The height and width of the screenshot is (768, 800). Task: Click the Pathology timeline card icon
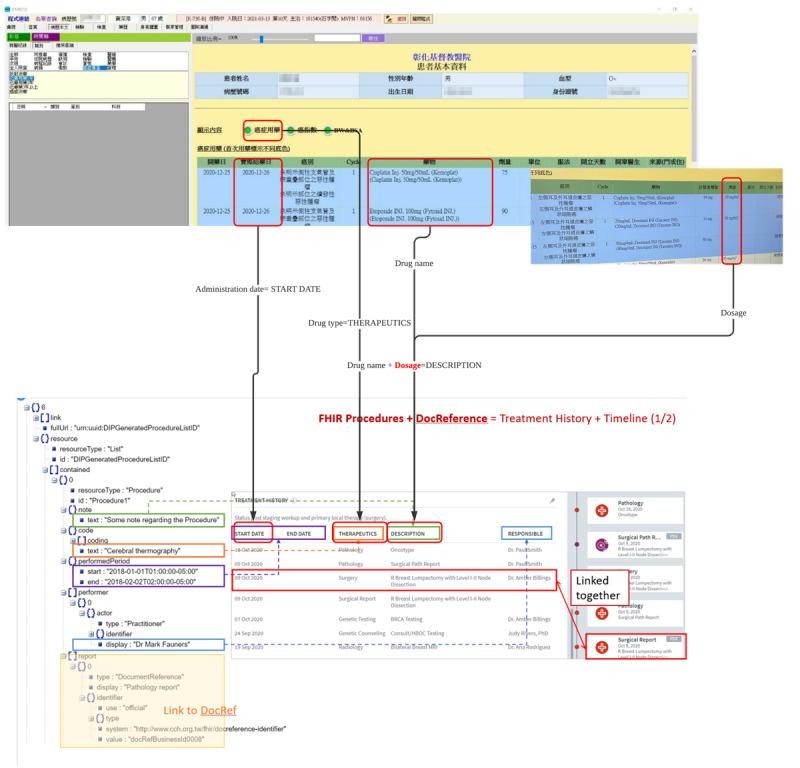click(x=602, y=509)
